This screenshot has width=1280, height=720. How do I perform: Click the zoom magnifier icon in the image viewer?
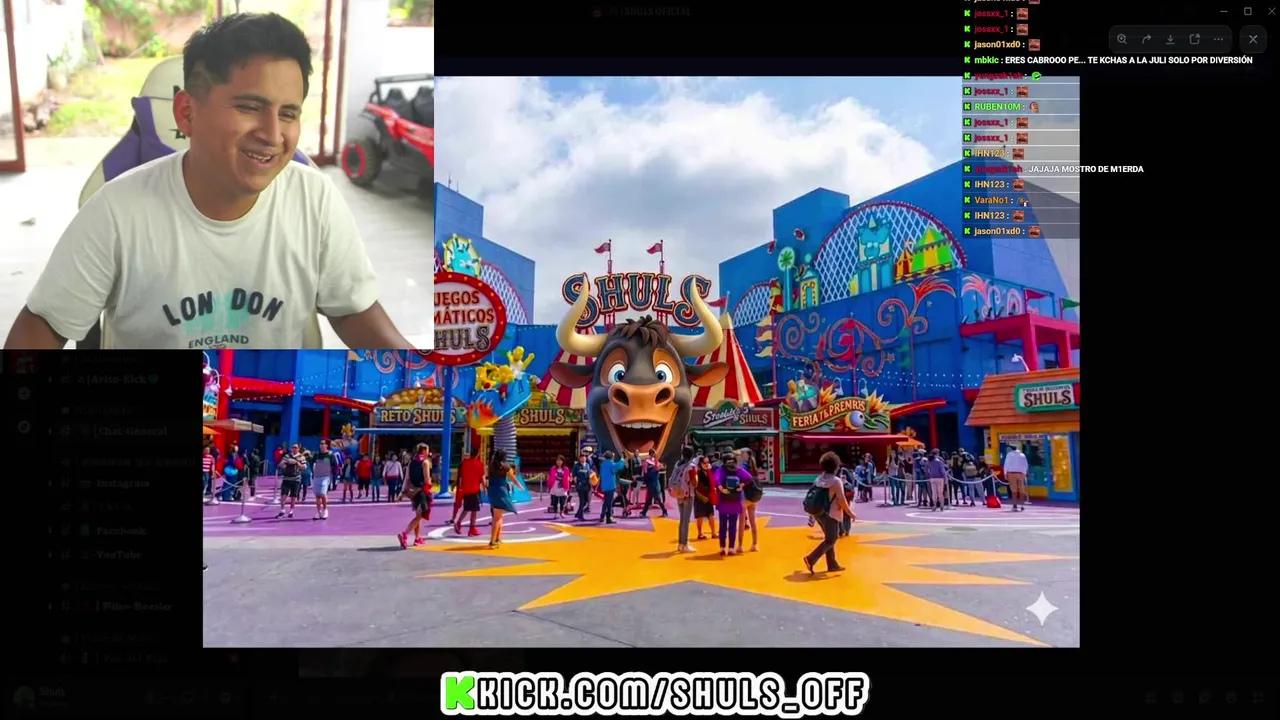coord(1122,39)
